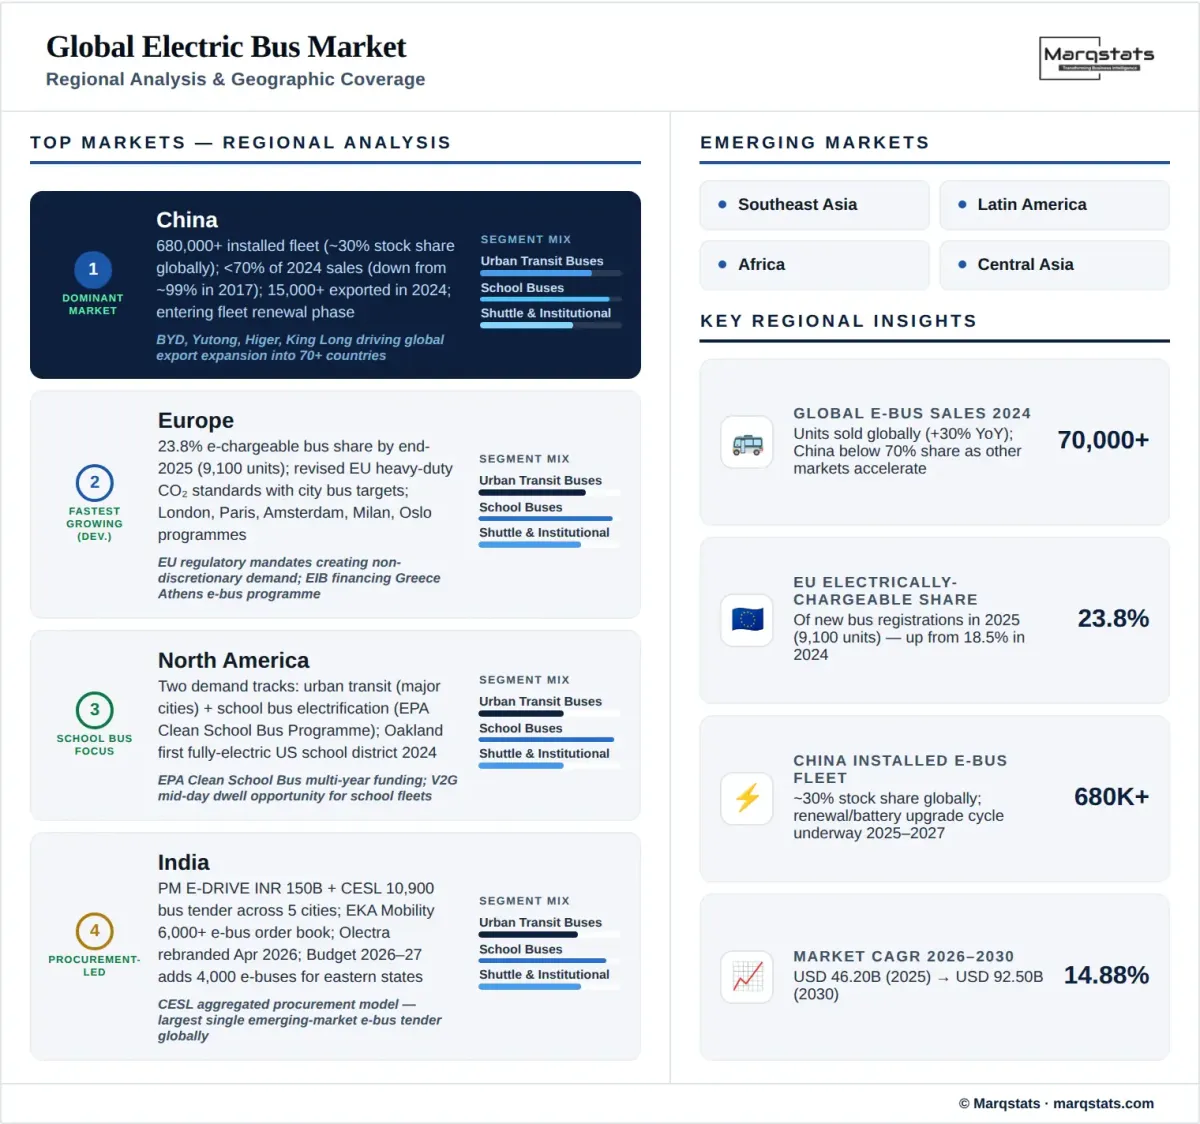Click the number 3 School Bus Focus badge
This screenshot has height=1124, width=1200.
pyautogui.click(x=94, y=709)
